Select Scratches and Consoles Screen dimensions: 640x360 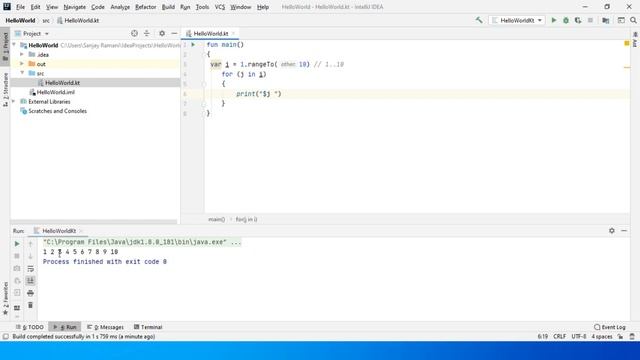[x=57, y=111]
